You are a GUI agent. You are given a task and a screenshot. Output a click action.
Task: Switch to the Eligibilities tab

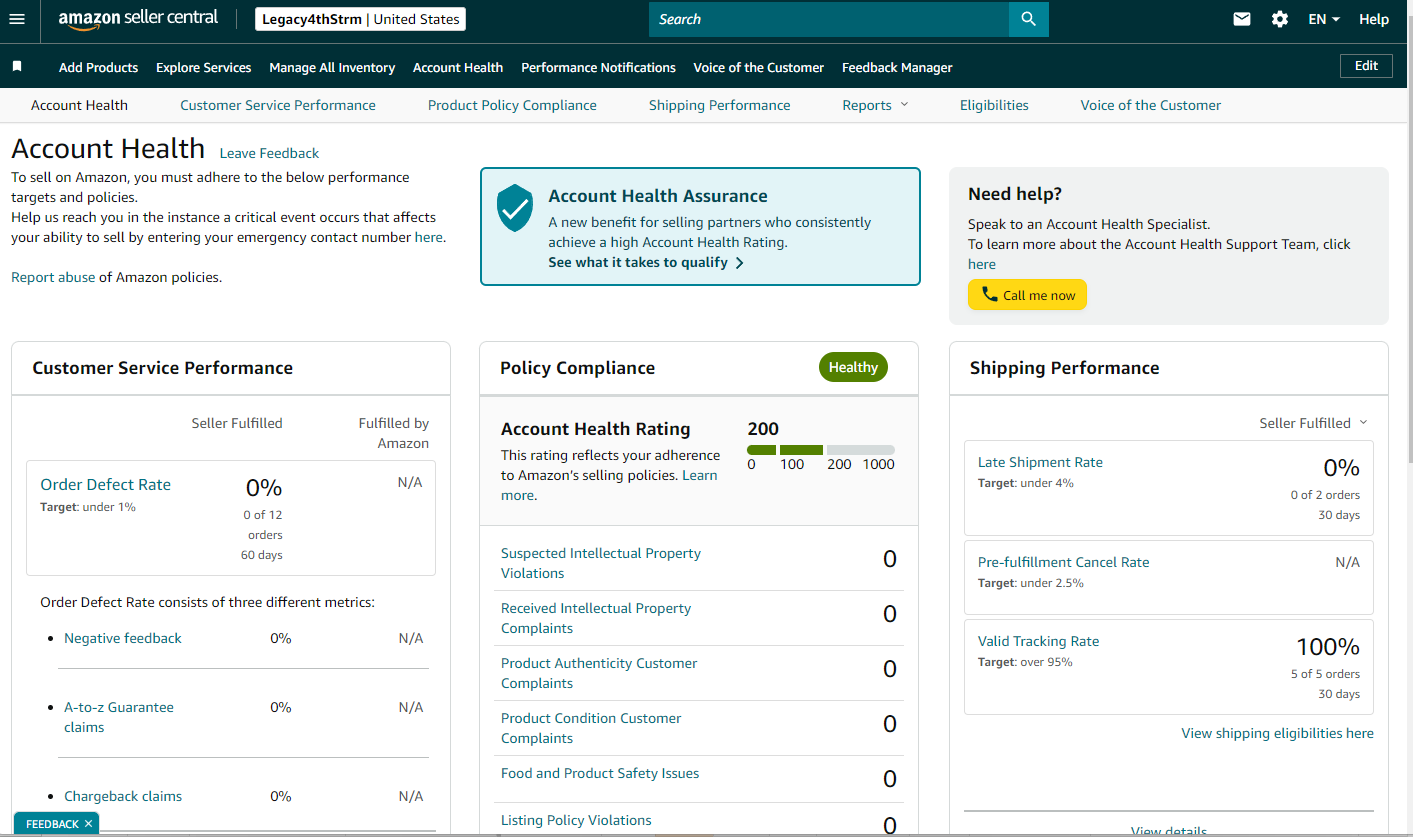(x=994, y=105)
